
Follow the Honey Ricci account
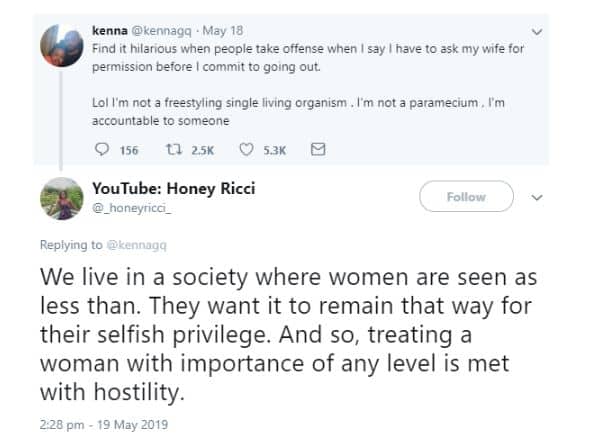[466, 197]
